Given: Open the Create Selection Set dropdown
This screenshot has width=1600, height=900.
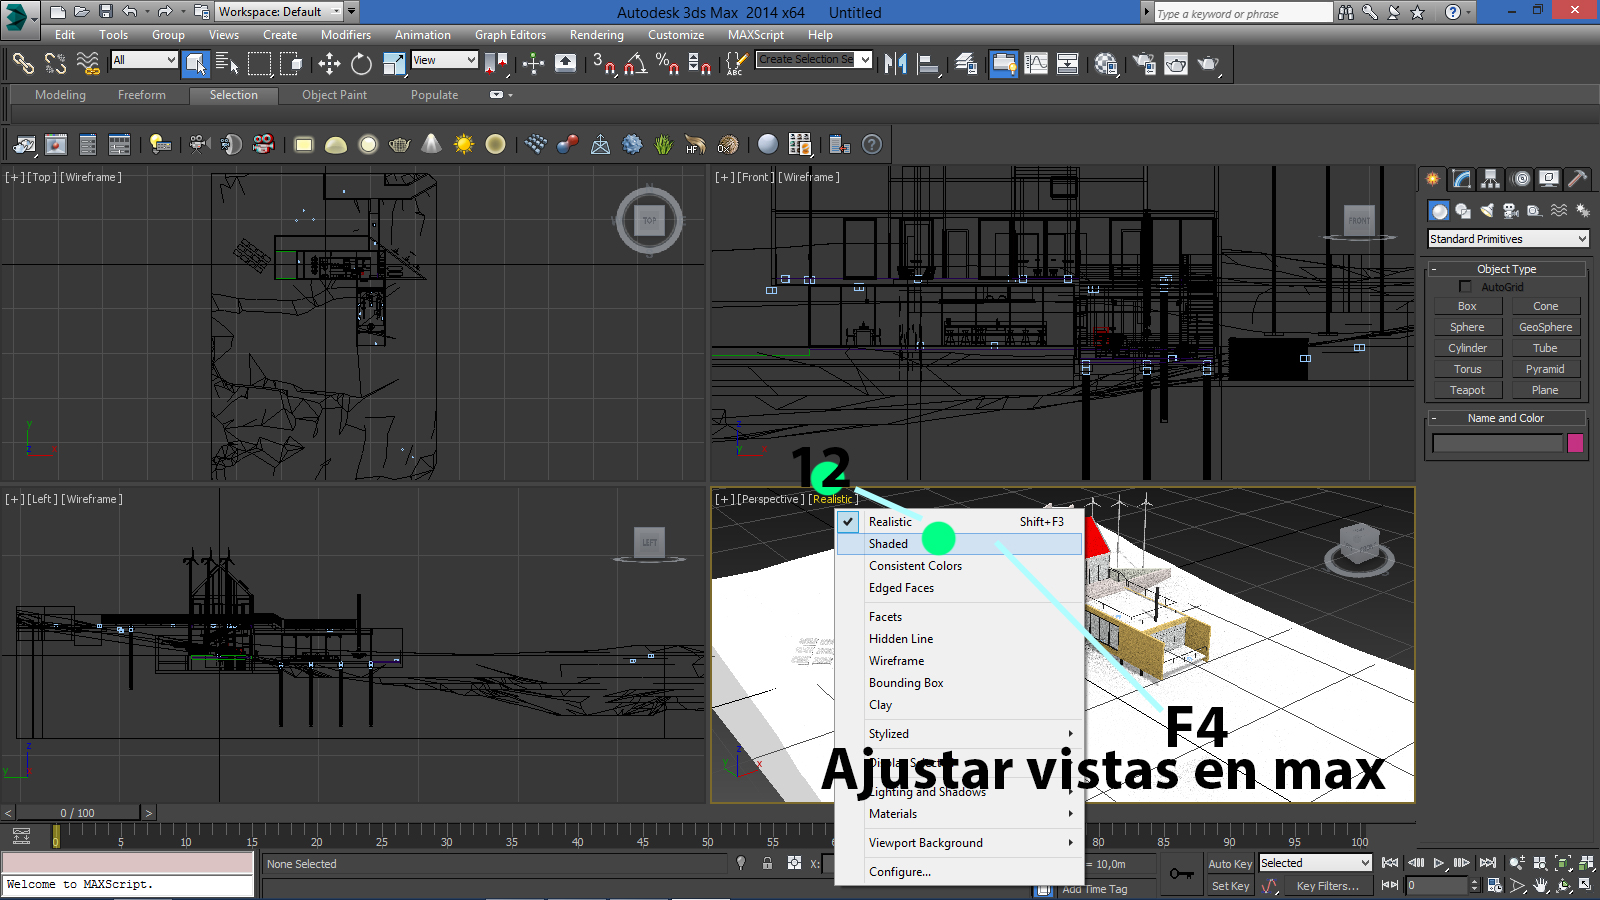Looking at the screenshot, I should pyautogui.click(x=814, y=60).
